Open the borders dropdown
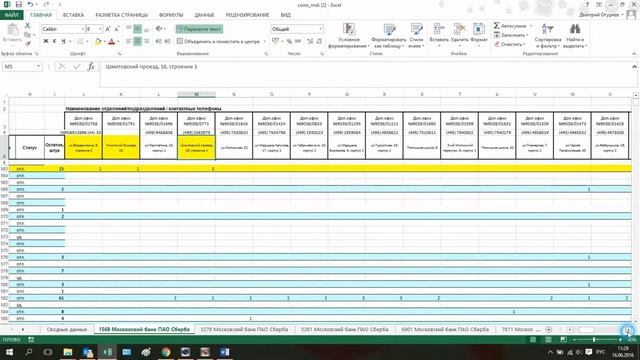640x360 pixels. click(x=87, y=41)
